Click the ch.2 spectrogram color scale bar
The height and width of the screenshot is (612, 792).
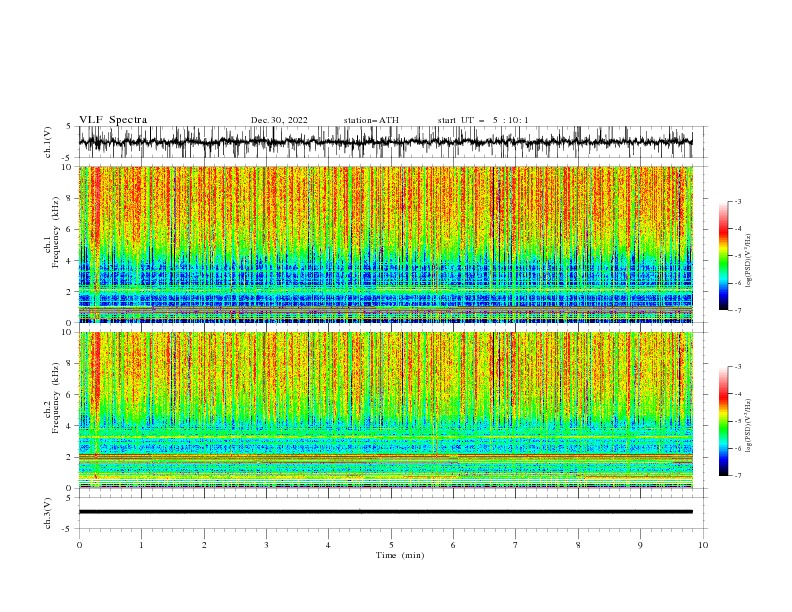pyautogui.click(x=724, y=421)
